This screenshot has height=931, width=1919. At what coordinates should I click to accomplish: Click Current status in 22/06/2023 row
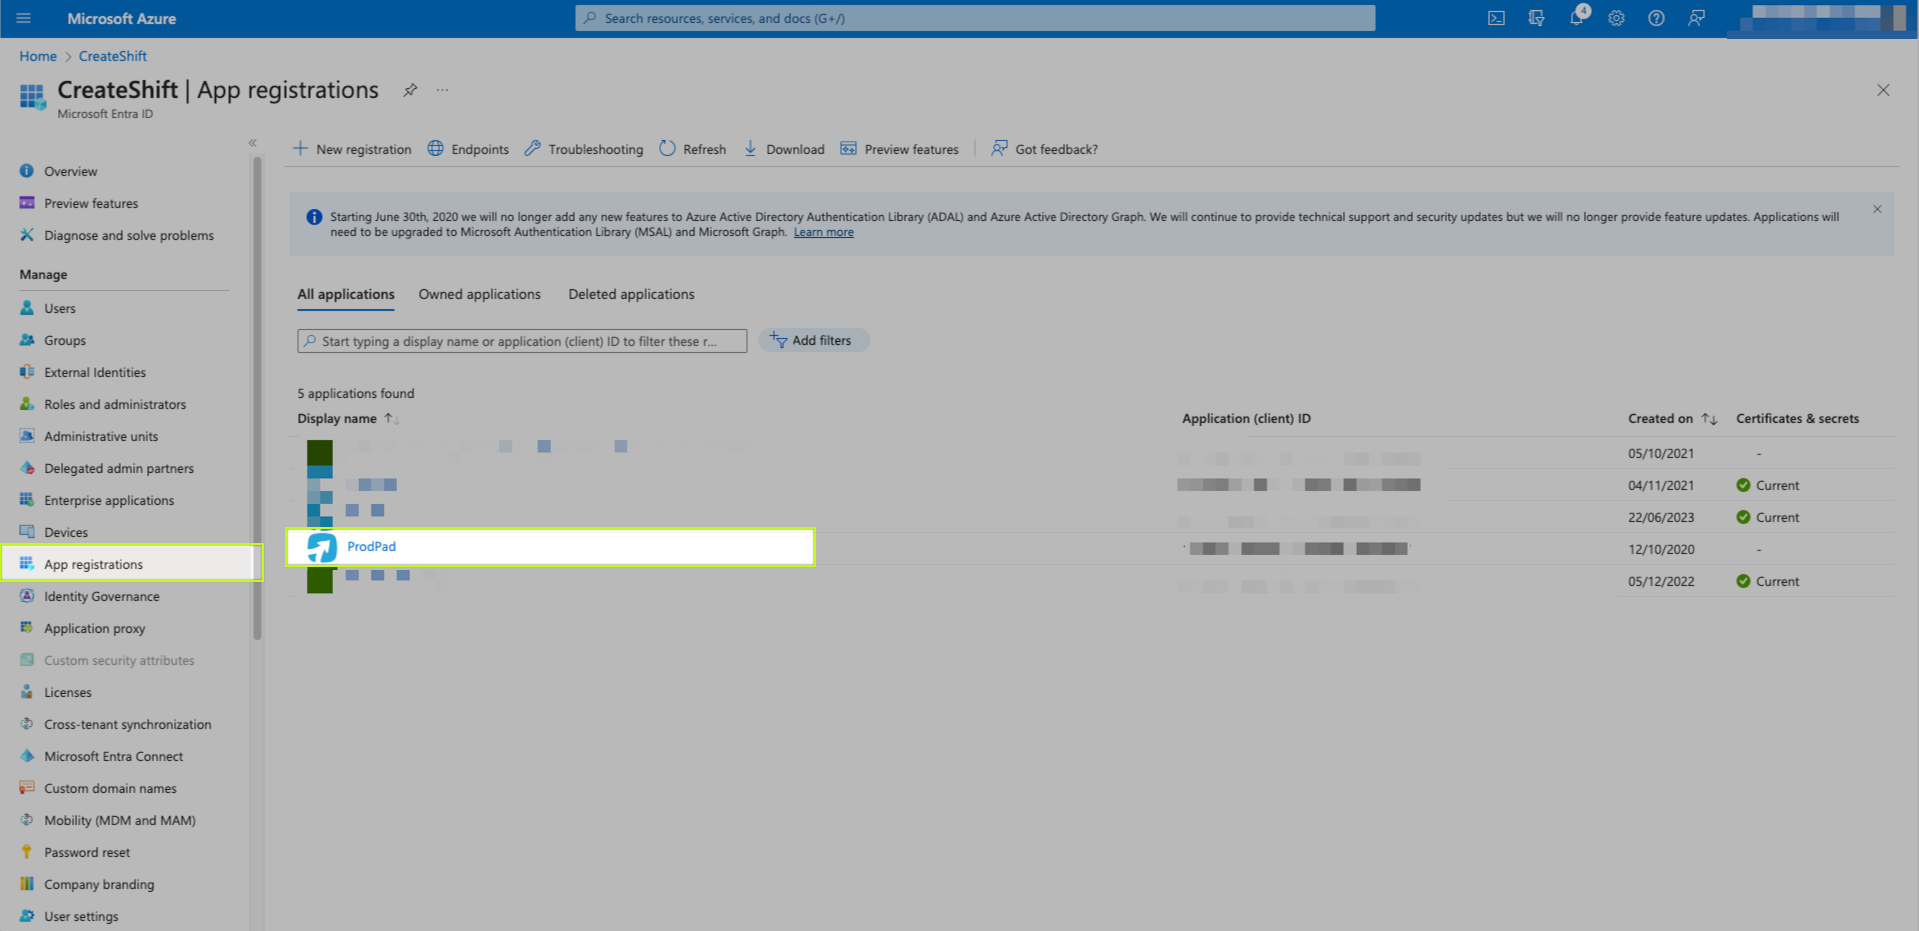click(1768, 517)
